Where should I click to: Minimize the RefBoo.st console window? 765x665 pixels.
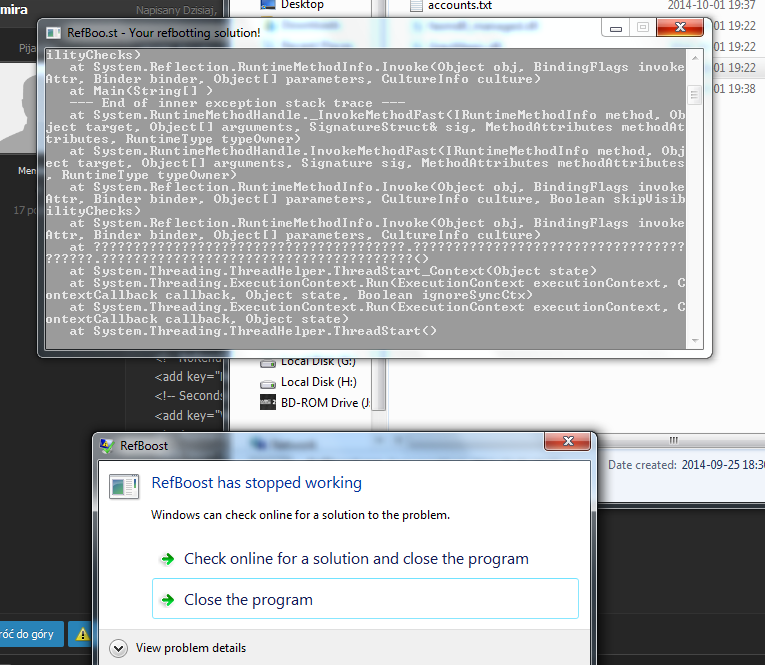616,28
